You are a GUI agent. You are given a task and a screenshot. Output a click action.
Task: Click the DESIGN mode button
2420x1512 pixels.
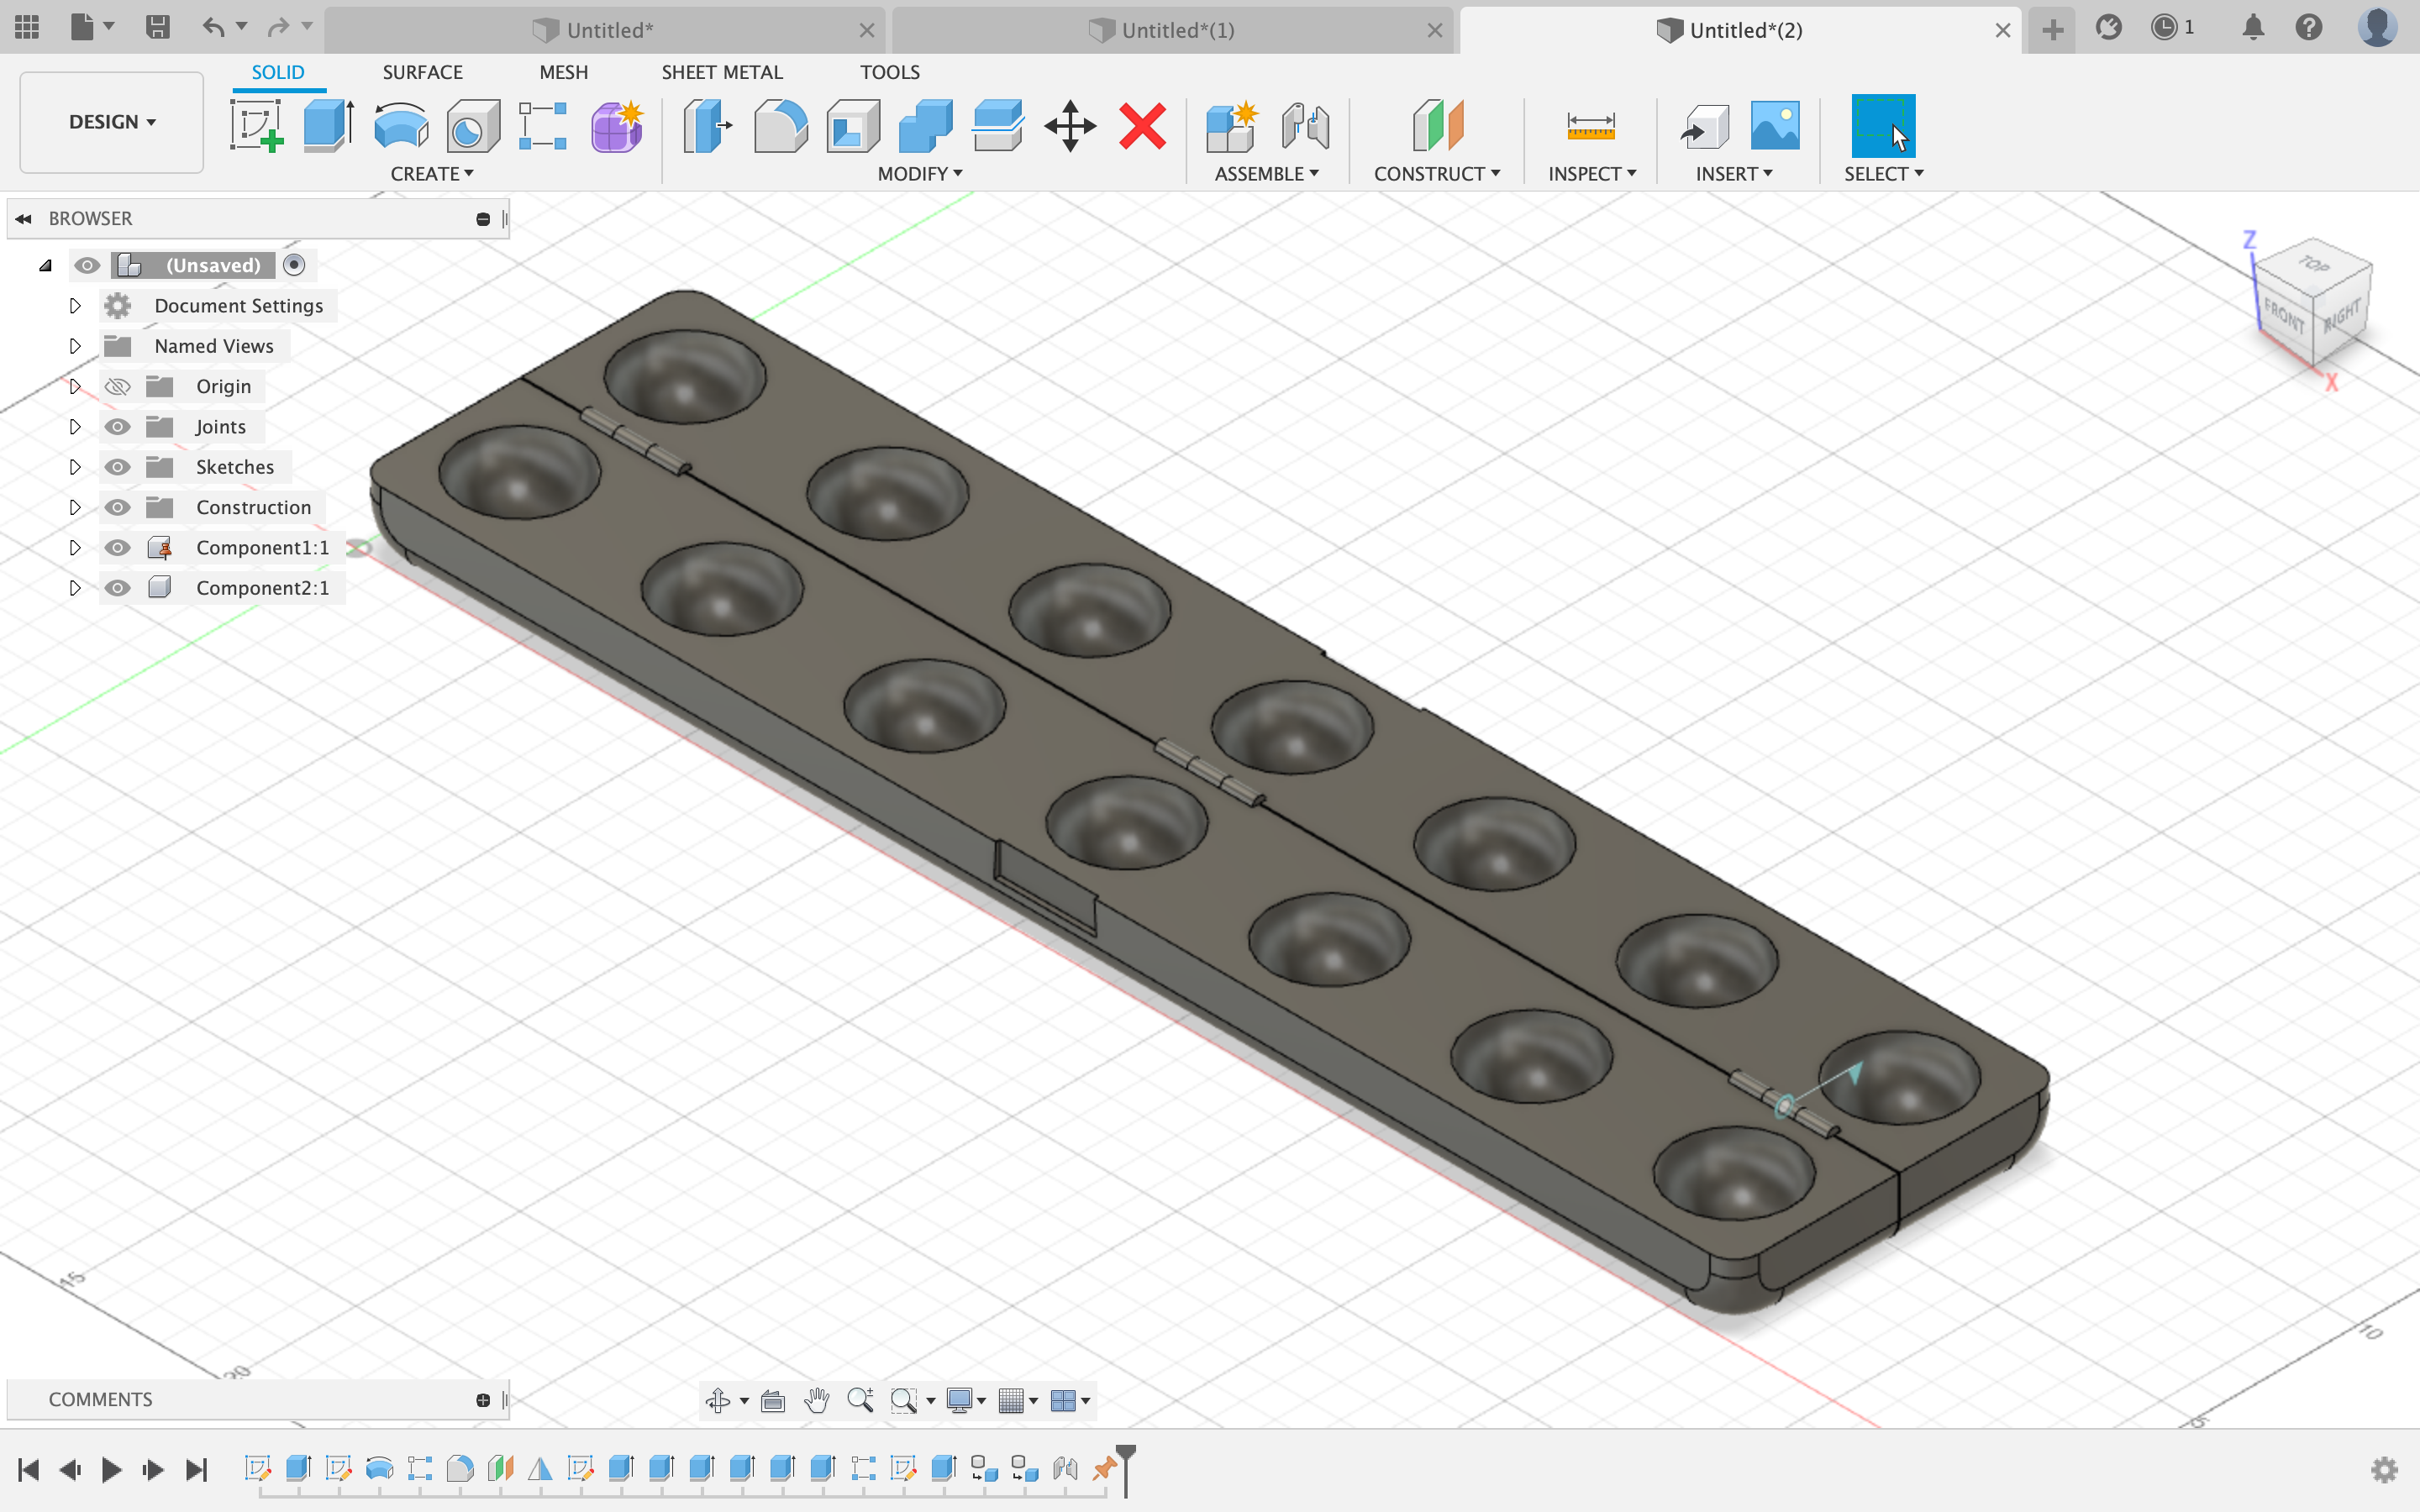tap(112, 120)
